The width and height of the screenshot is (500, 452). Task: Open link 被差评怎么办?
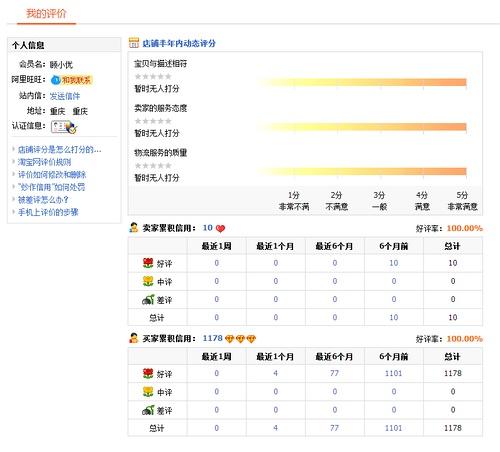(43, 200)
